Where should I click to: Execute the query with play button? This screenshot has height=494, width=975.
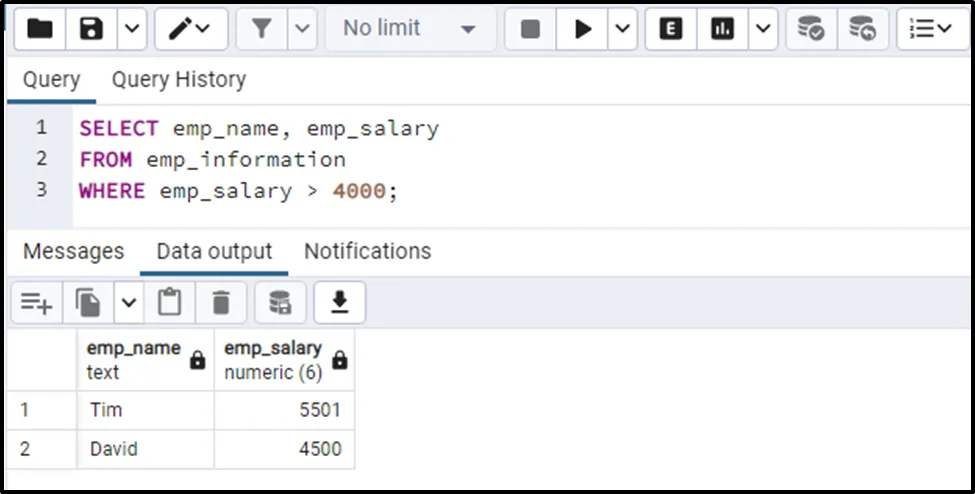(583, 29)
